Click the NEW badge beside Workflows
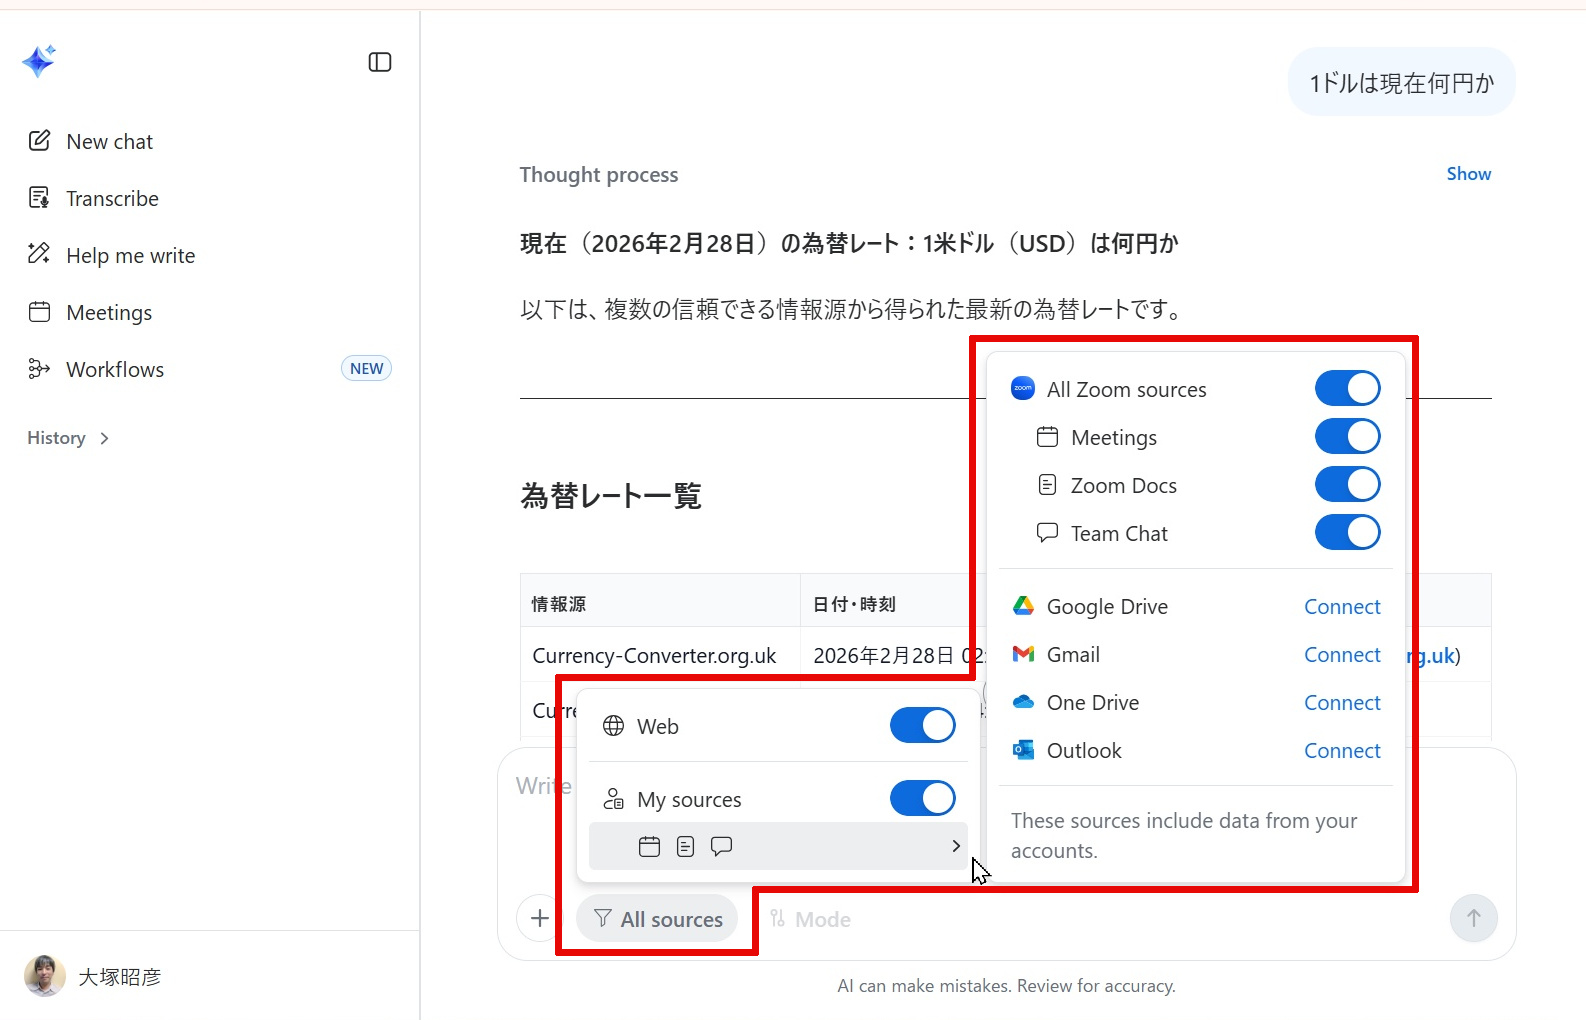1586x1020 pixels. click(x=366, y=368)
